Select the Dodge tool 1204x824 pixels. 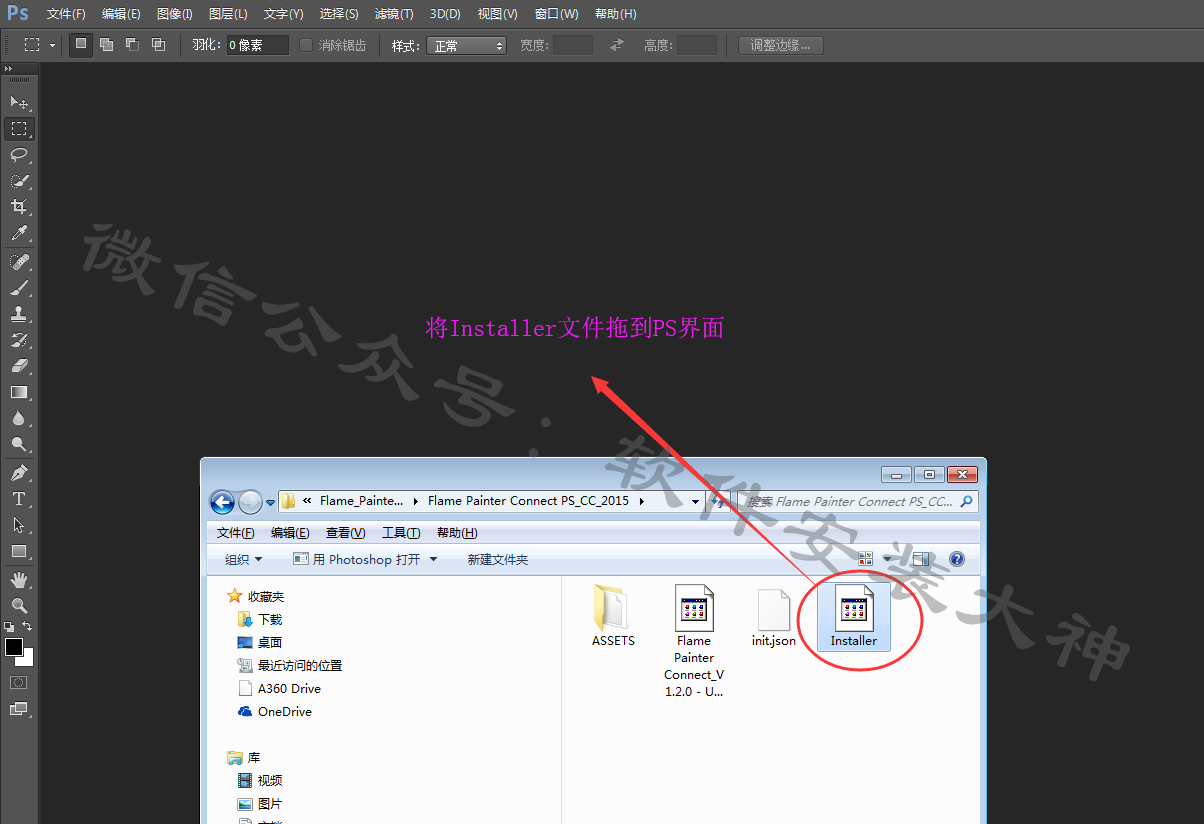tap(19, 444)
